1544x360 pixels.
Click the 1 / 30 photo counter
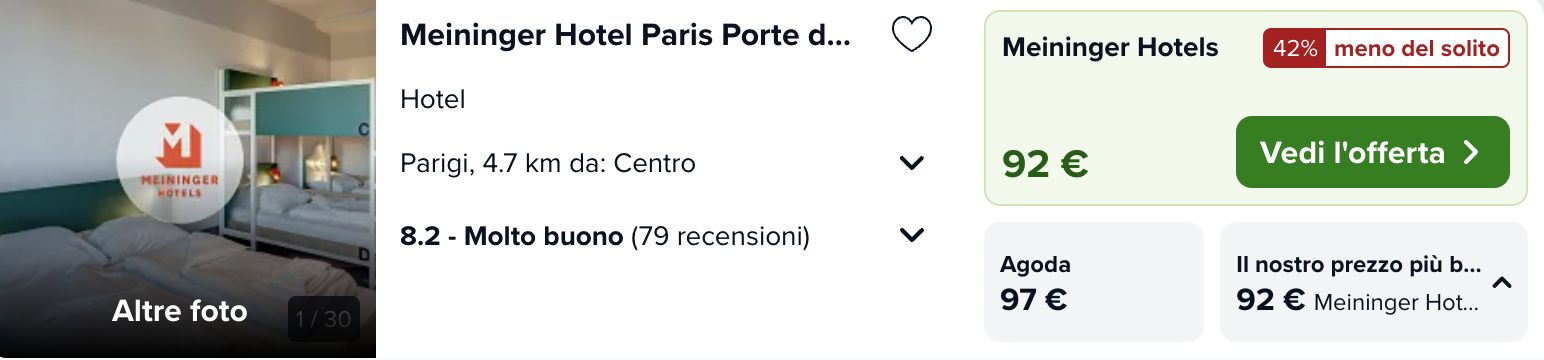pos(323,319)
